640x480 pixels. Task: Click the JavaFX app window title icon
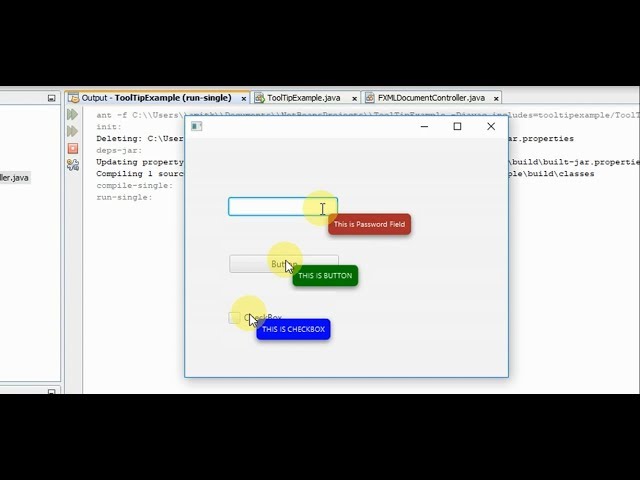click(x=196, y=126)
